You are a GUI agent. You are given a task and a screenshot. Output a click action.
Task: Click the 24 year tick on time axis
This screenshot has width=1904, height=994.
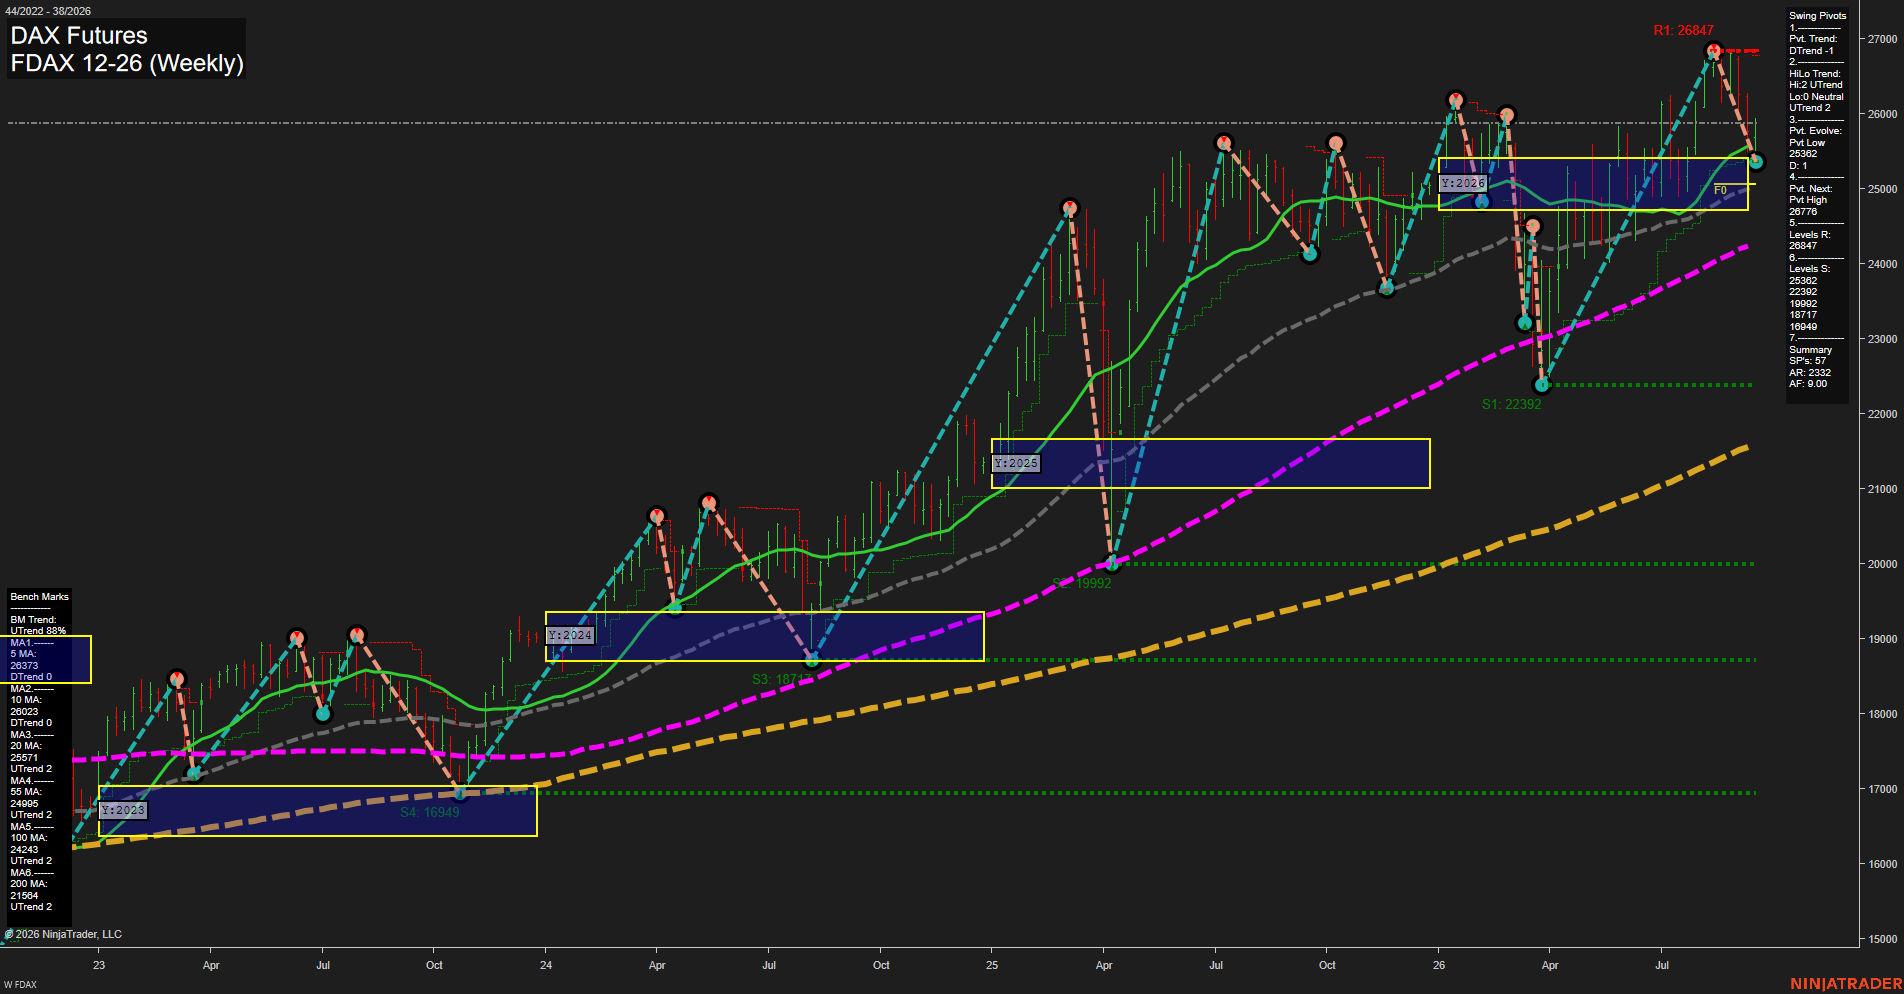click(x=546, y=965)
